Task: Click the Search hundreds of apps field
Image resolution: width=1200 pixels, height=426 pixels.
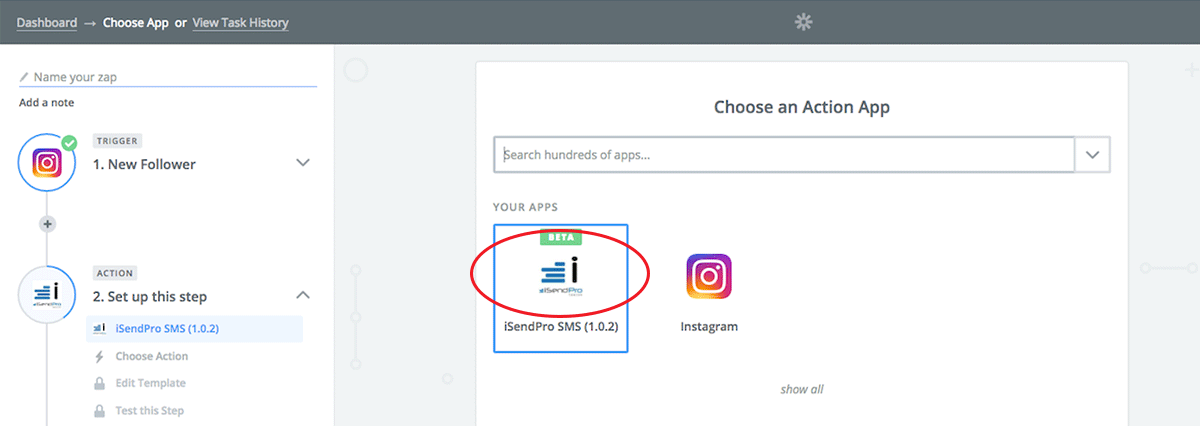Action: coord(784,155)
